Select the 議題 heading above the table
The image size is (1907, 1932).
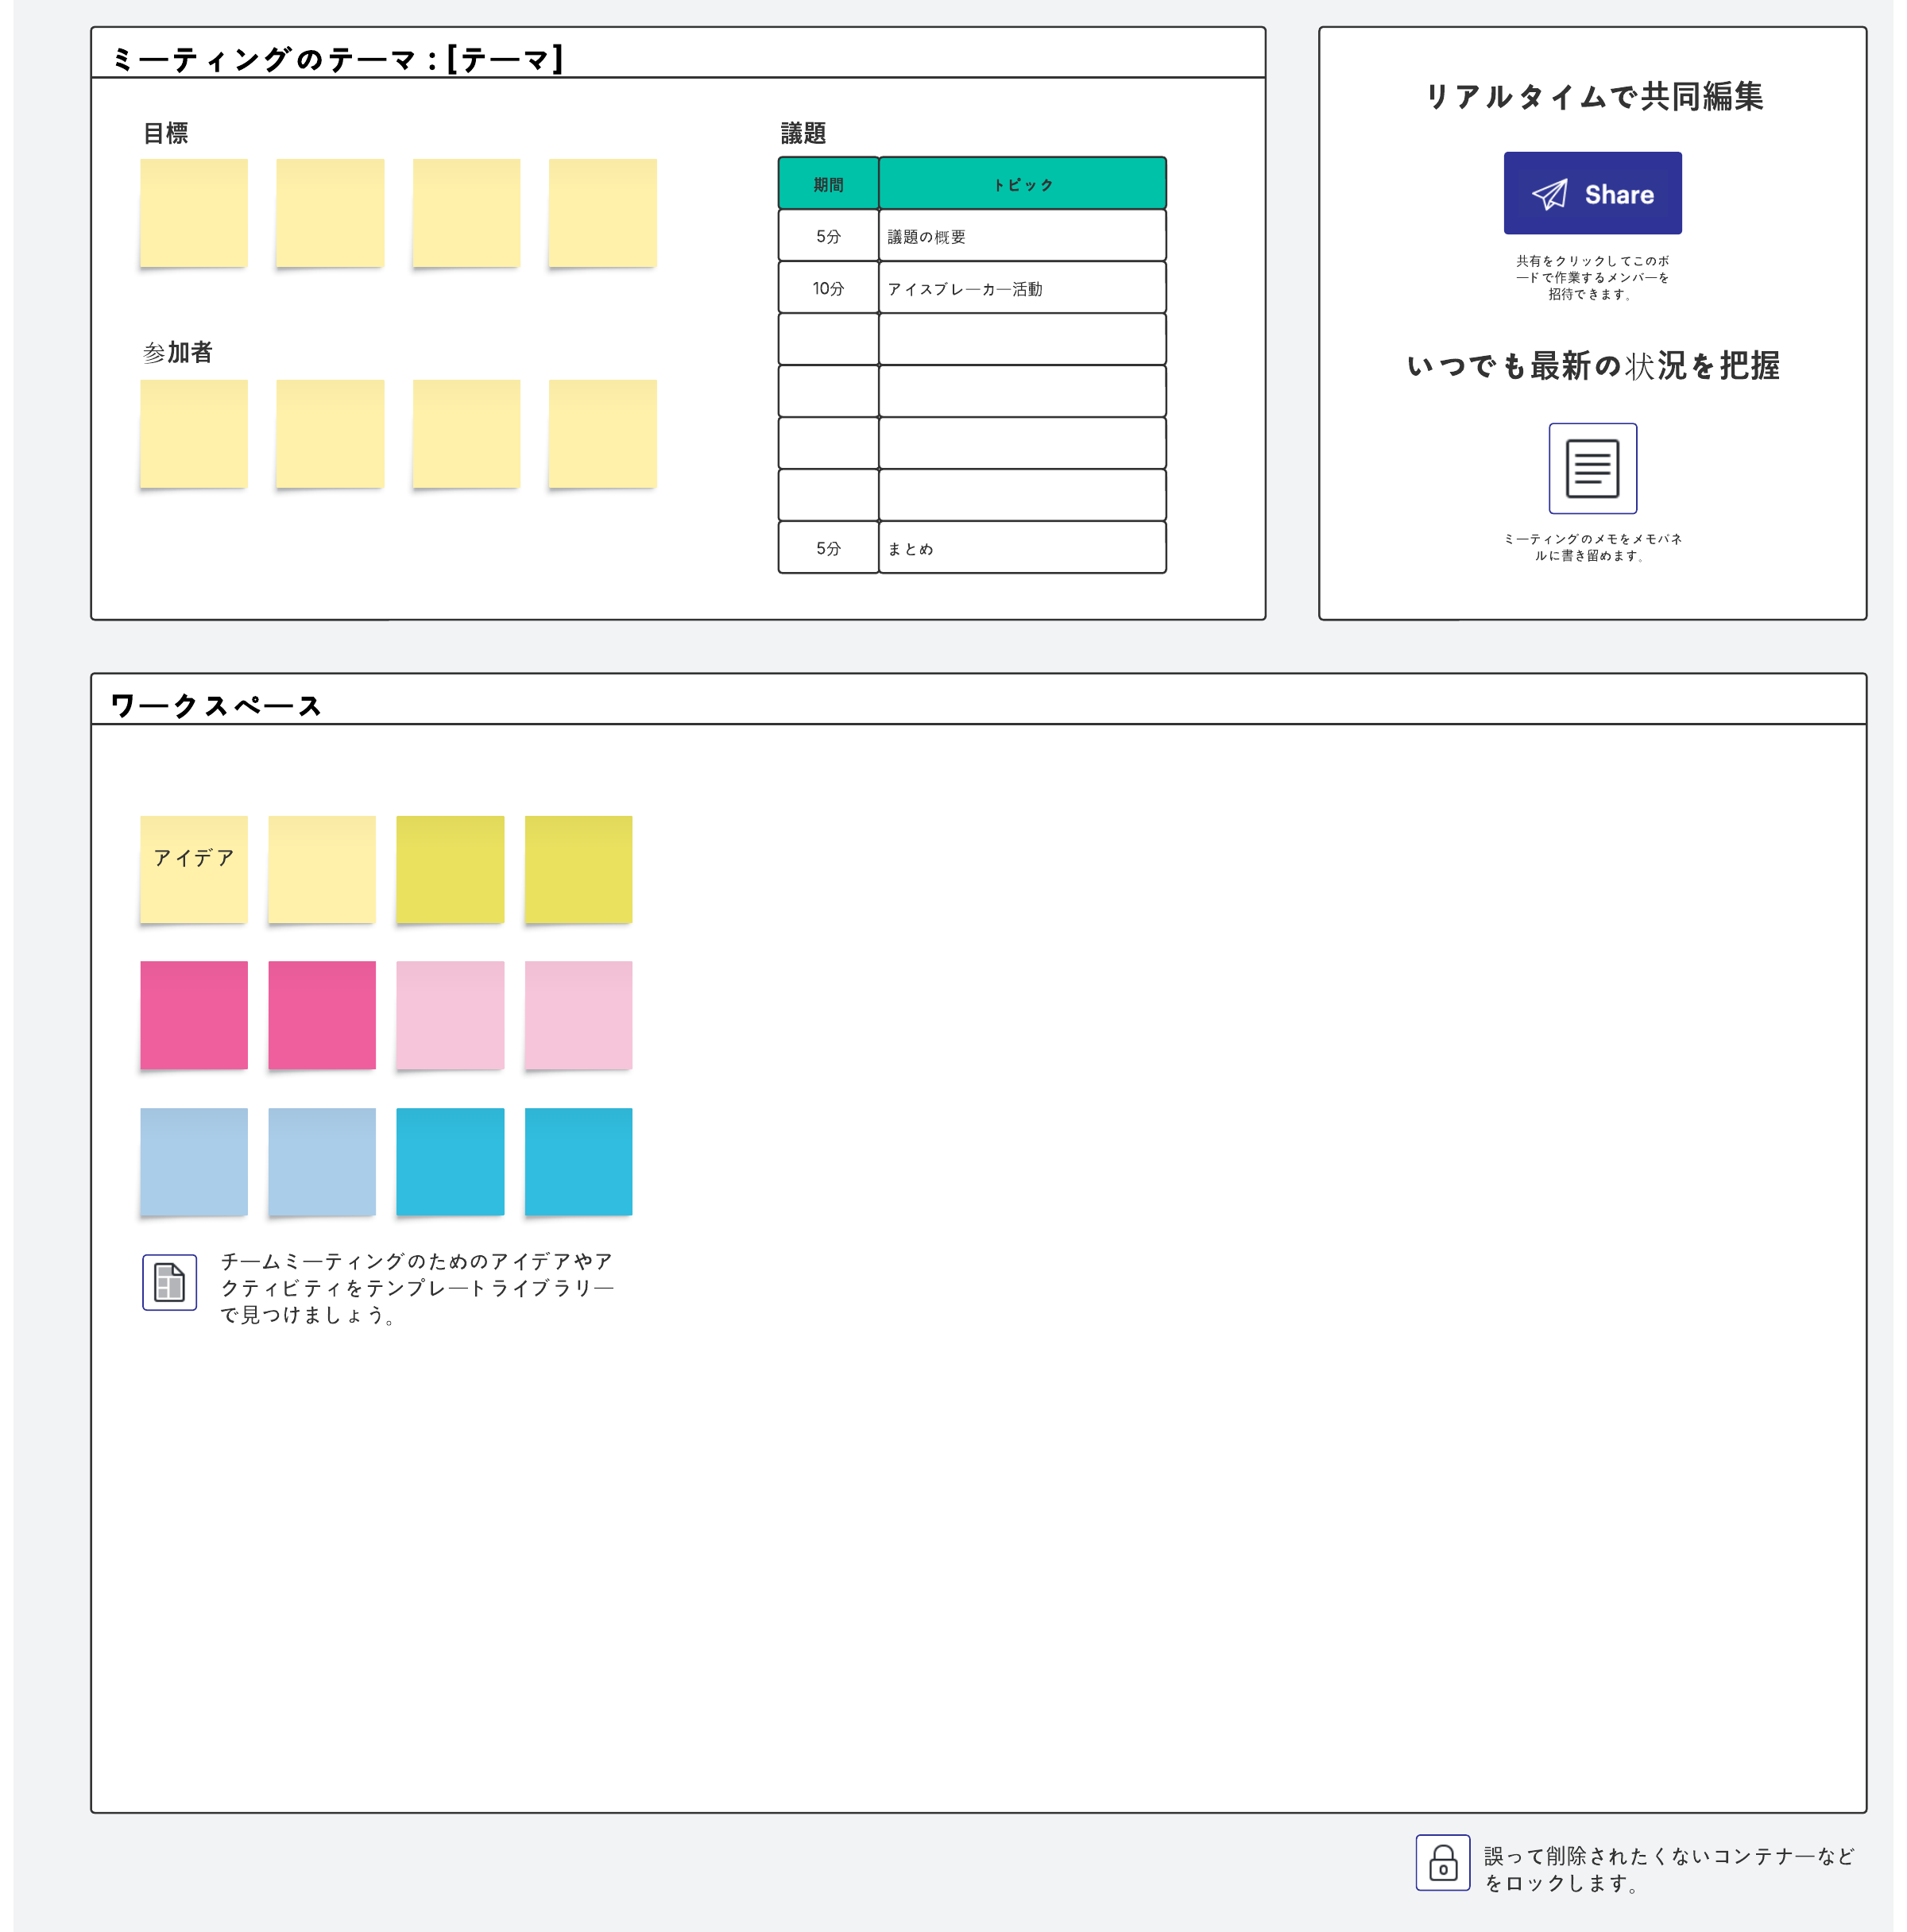(802, 133)
